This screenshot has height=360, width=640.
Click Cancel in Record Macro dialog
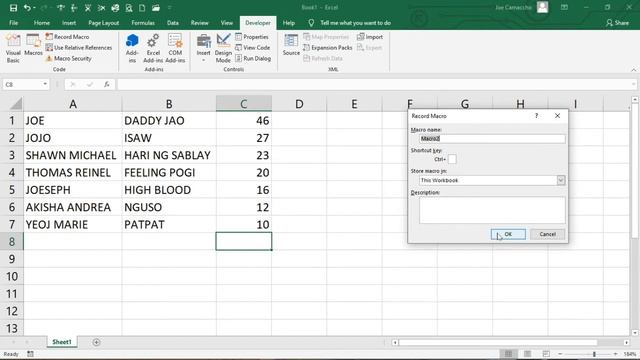pyautogui.click(x=547, y=234)
